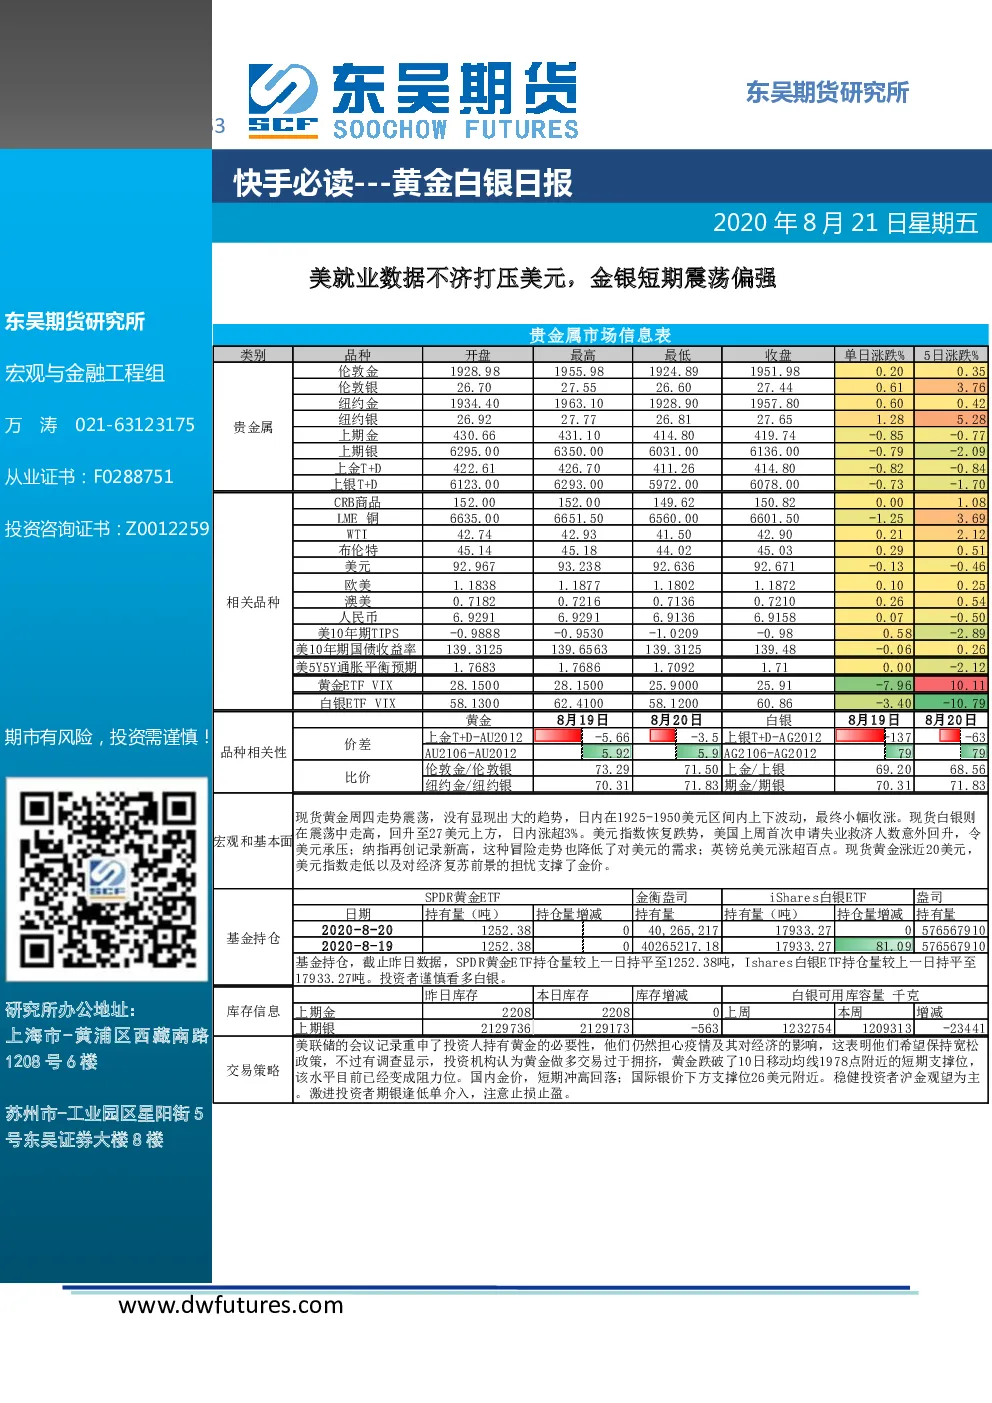Select the 纽约银 row label

tap(358, 419)
